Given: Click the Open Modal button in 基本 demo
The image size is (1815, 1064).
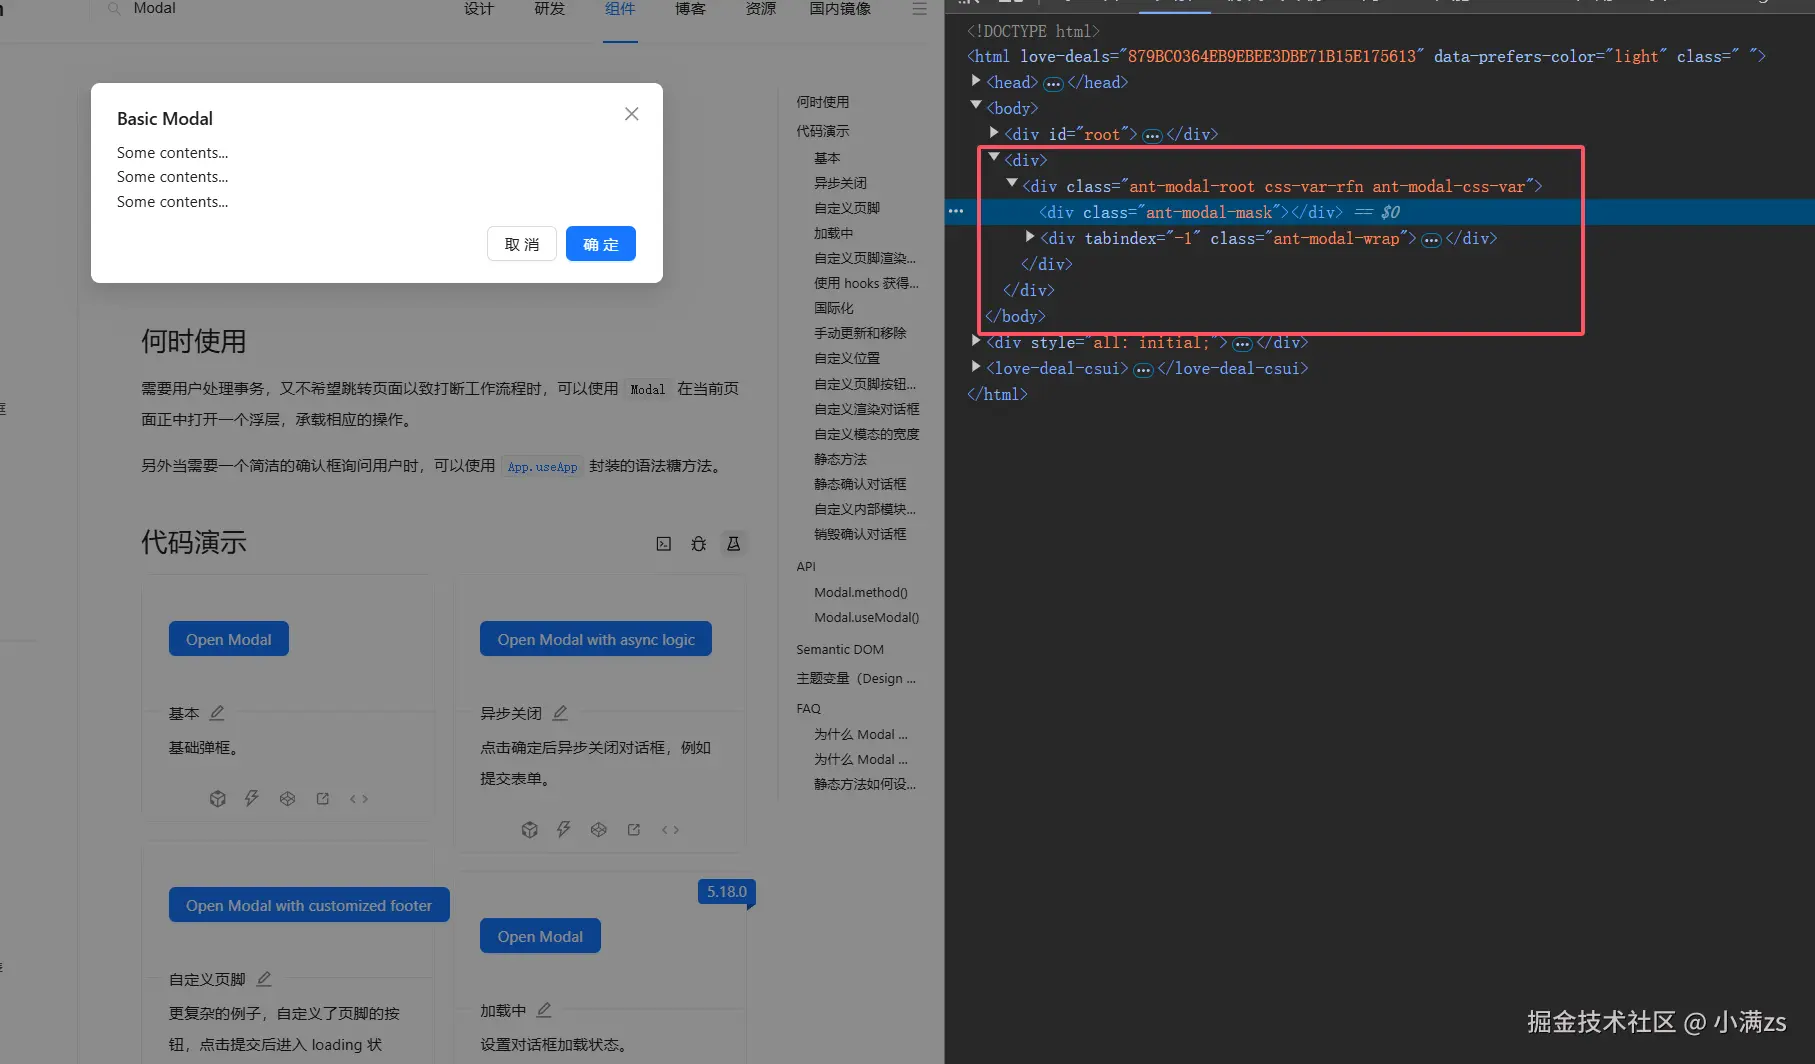Looking at the screenshot, I should [229, 639].
